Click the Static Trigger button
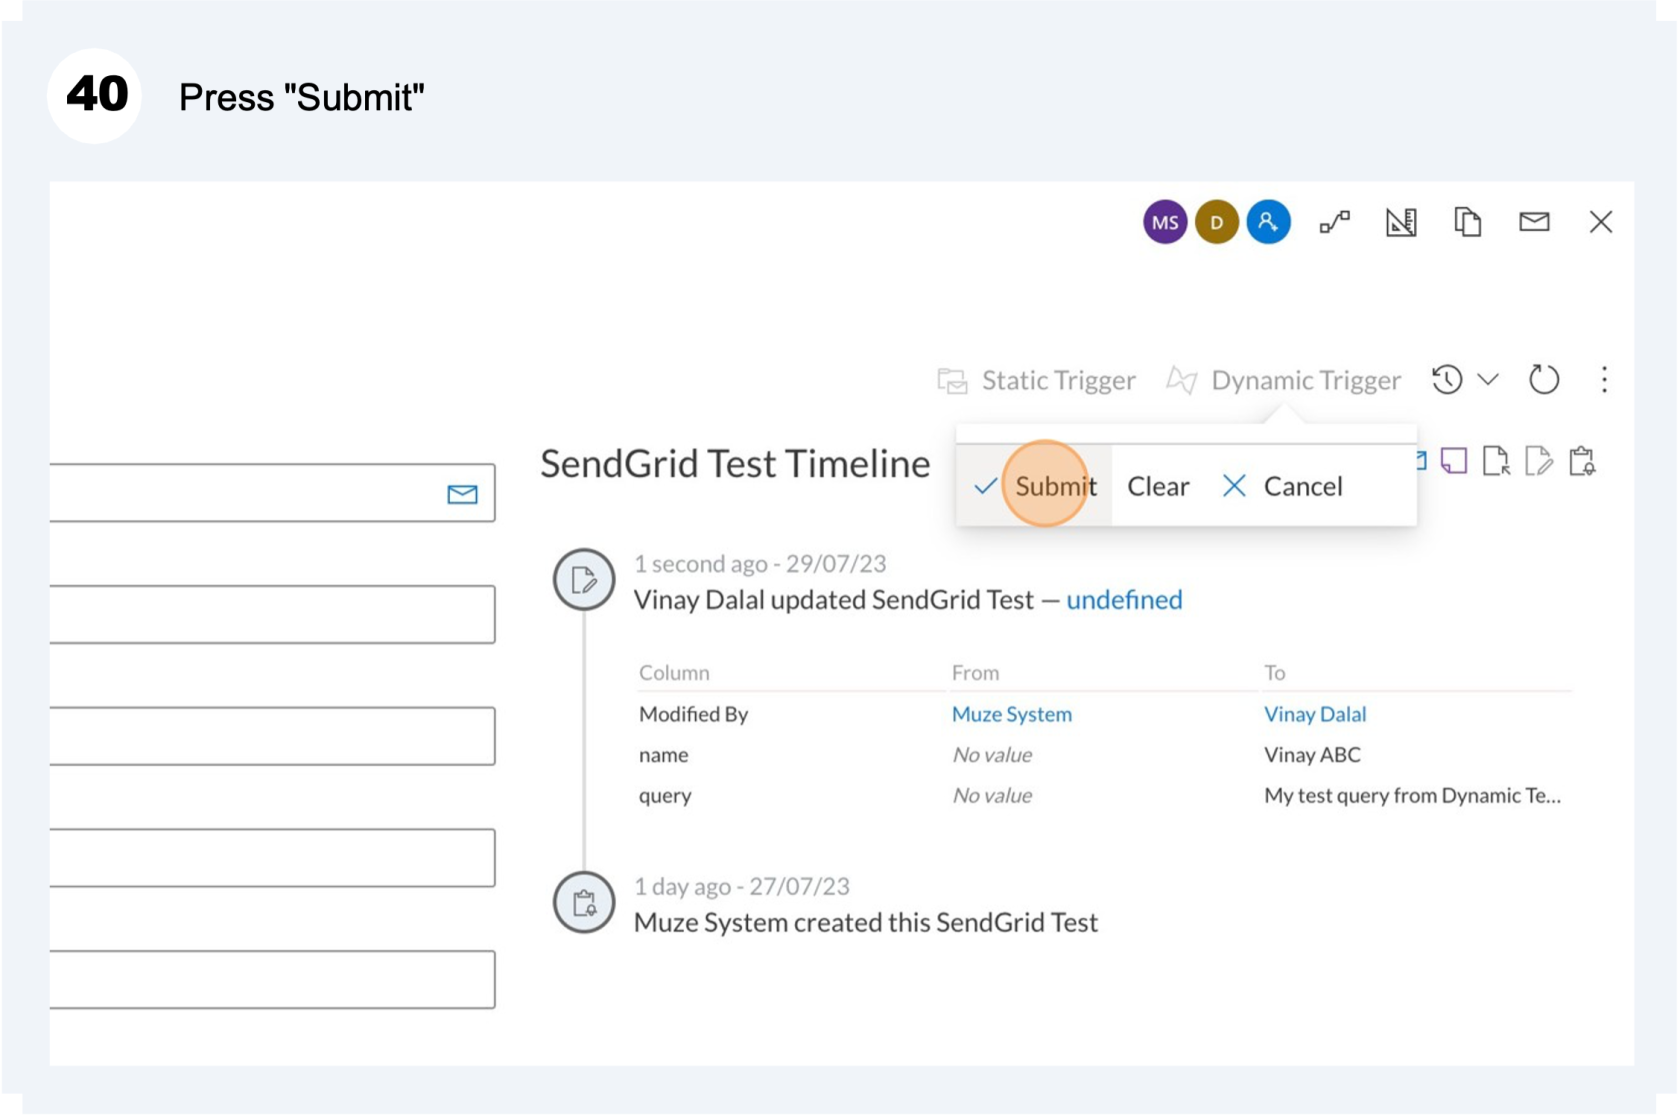The image size is (1680, 1120). click(x=1037, y=381)
